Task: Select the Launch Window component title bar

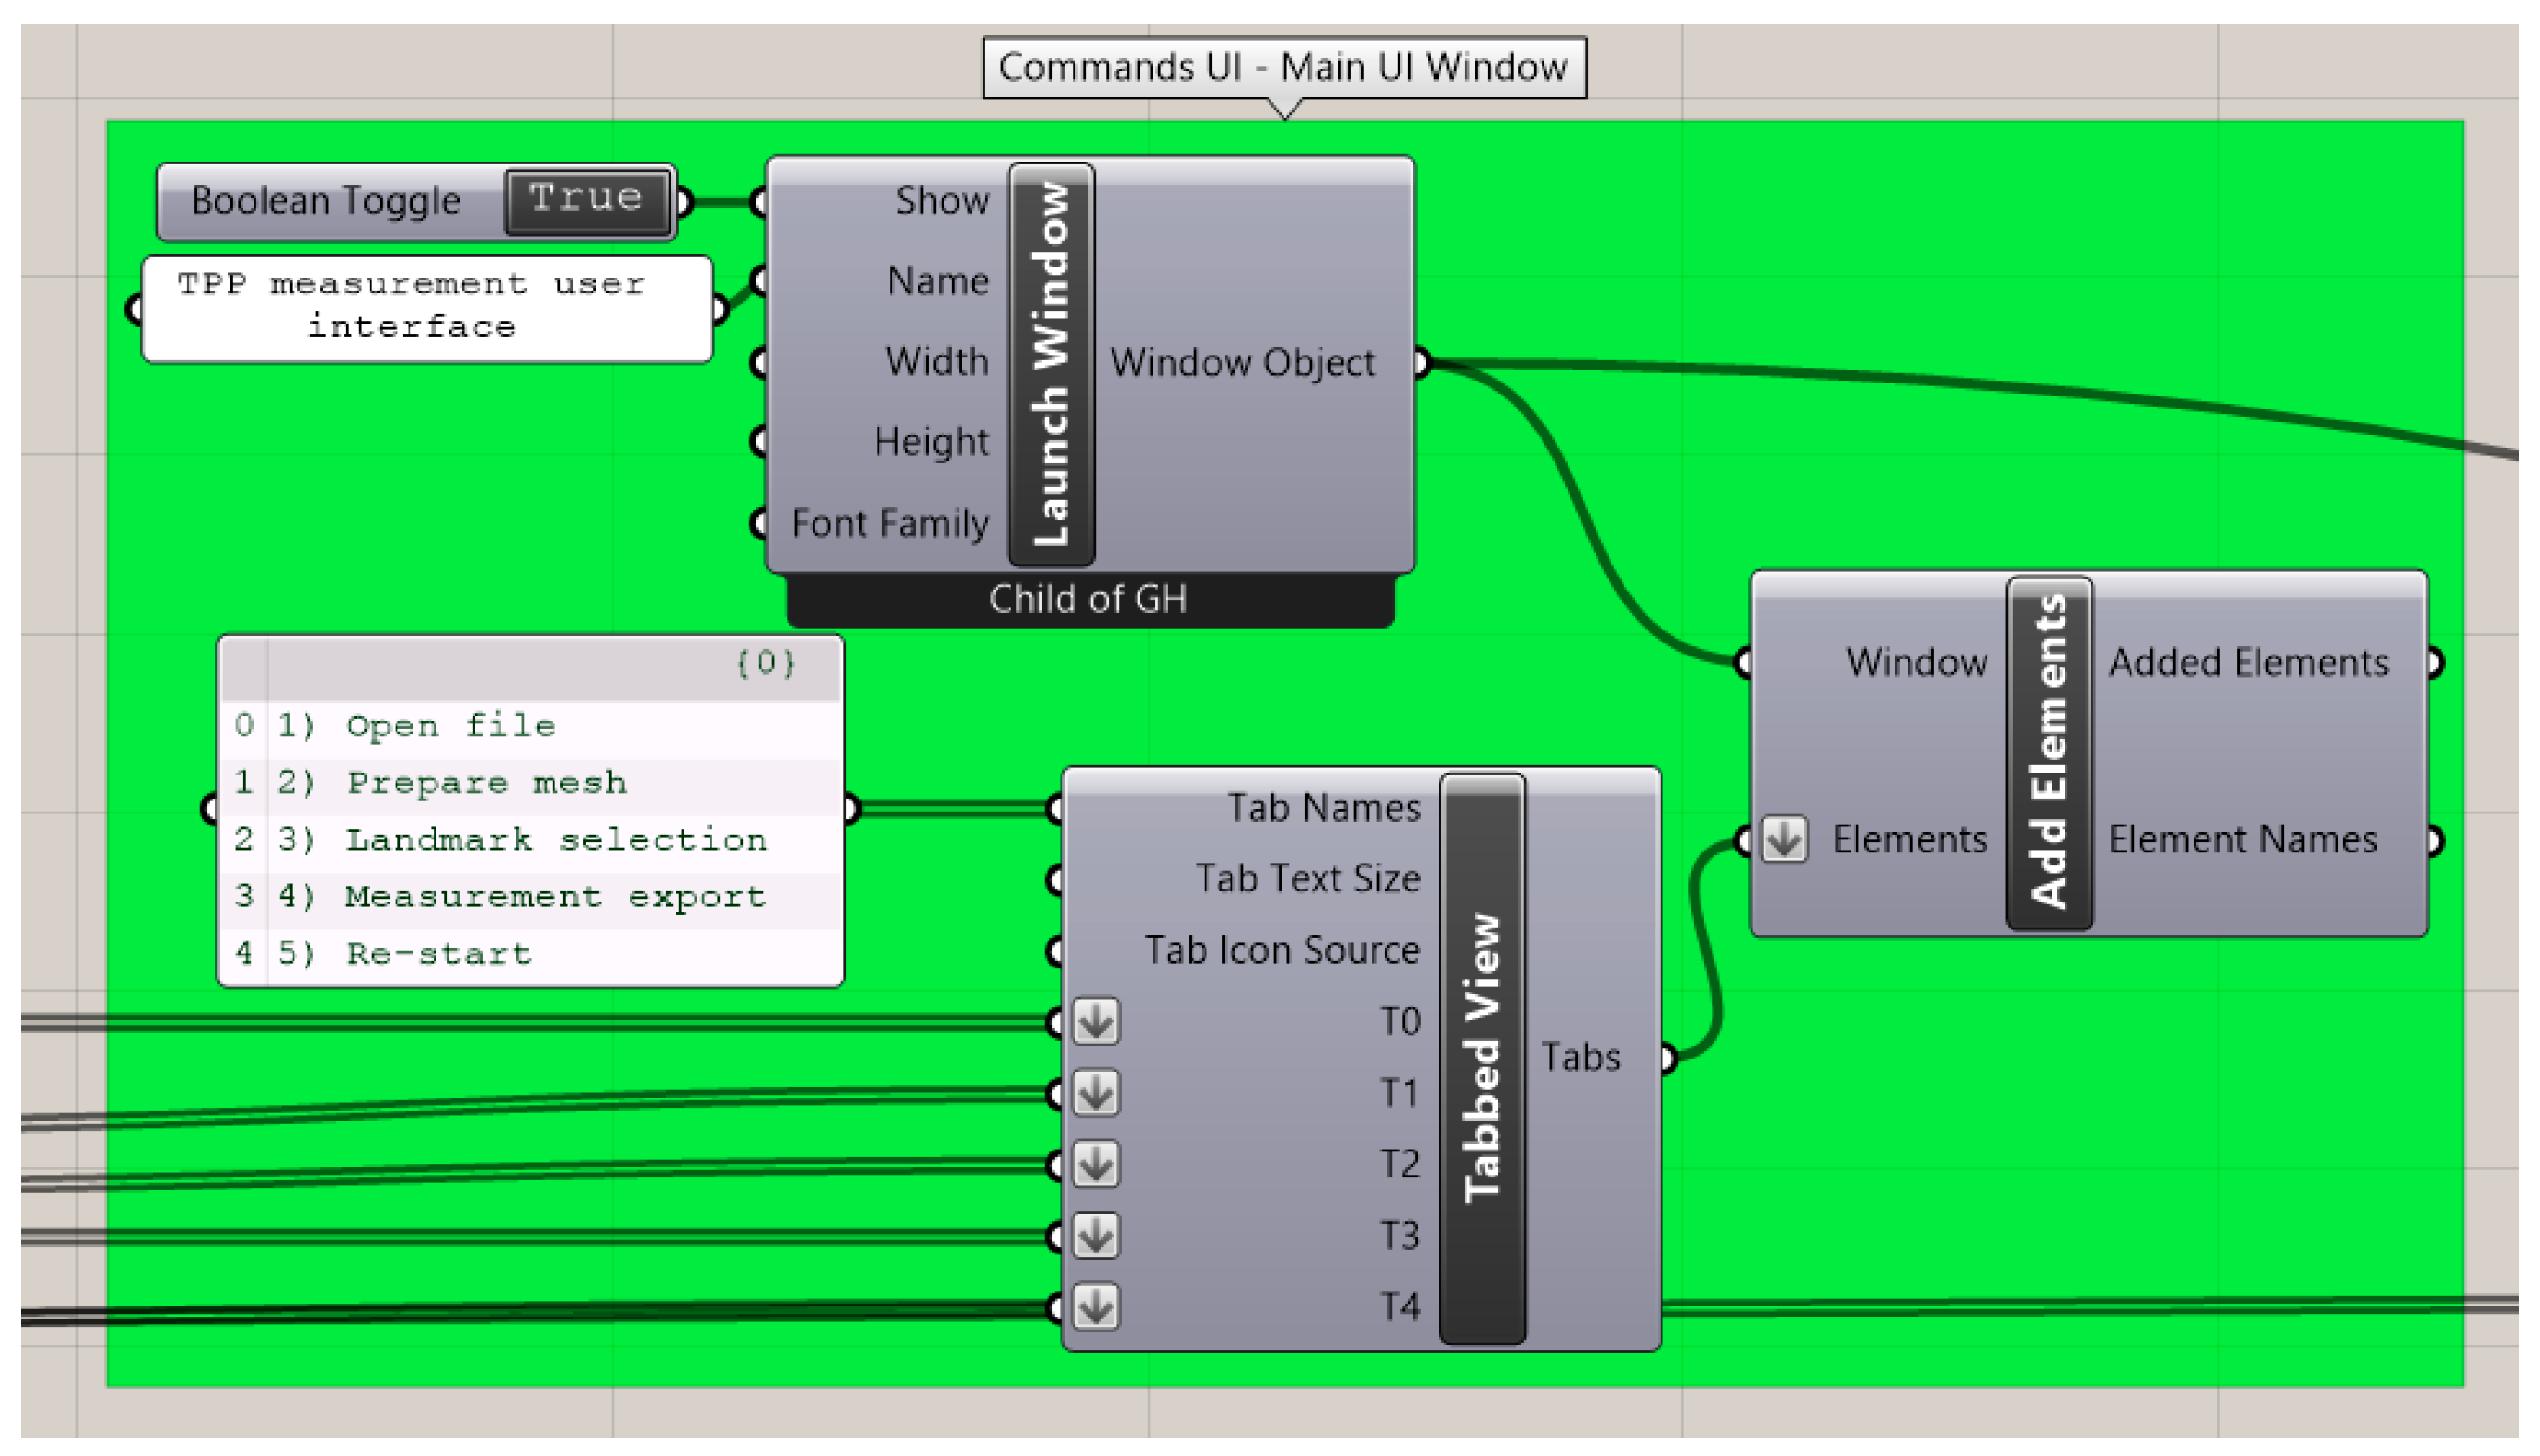Action: (1051, 365)
